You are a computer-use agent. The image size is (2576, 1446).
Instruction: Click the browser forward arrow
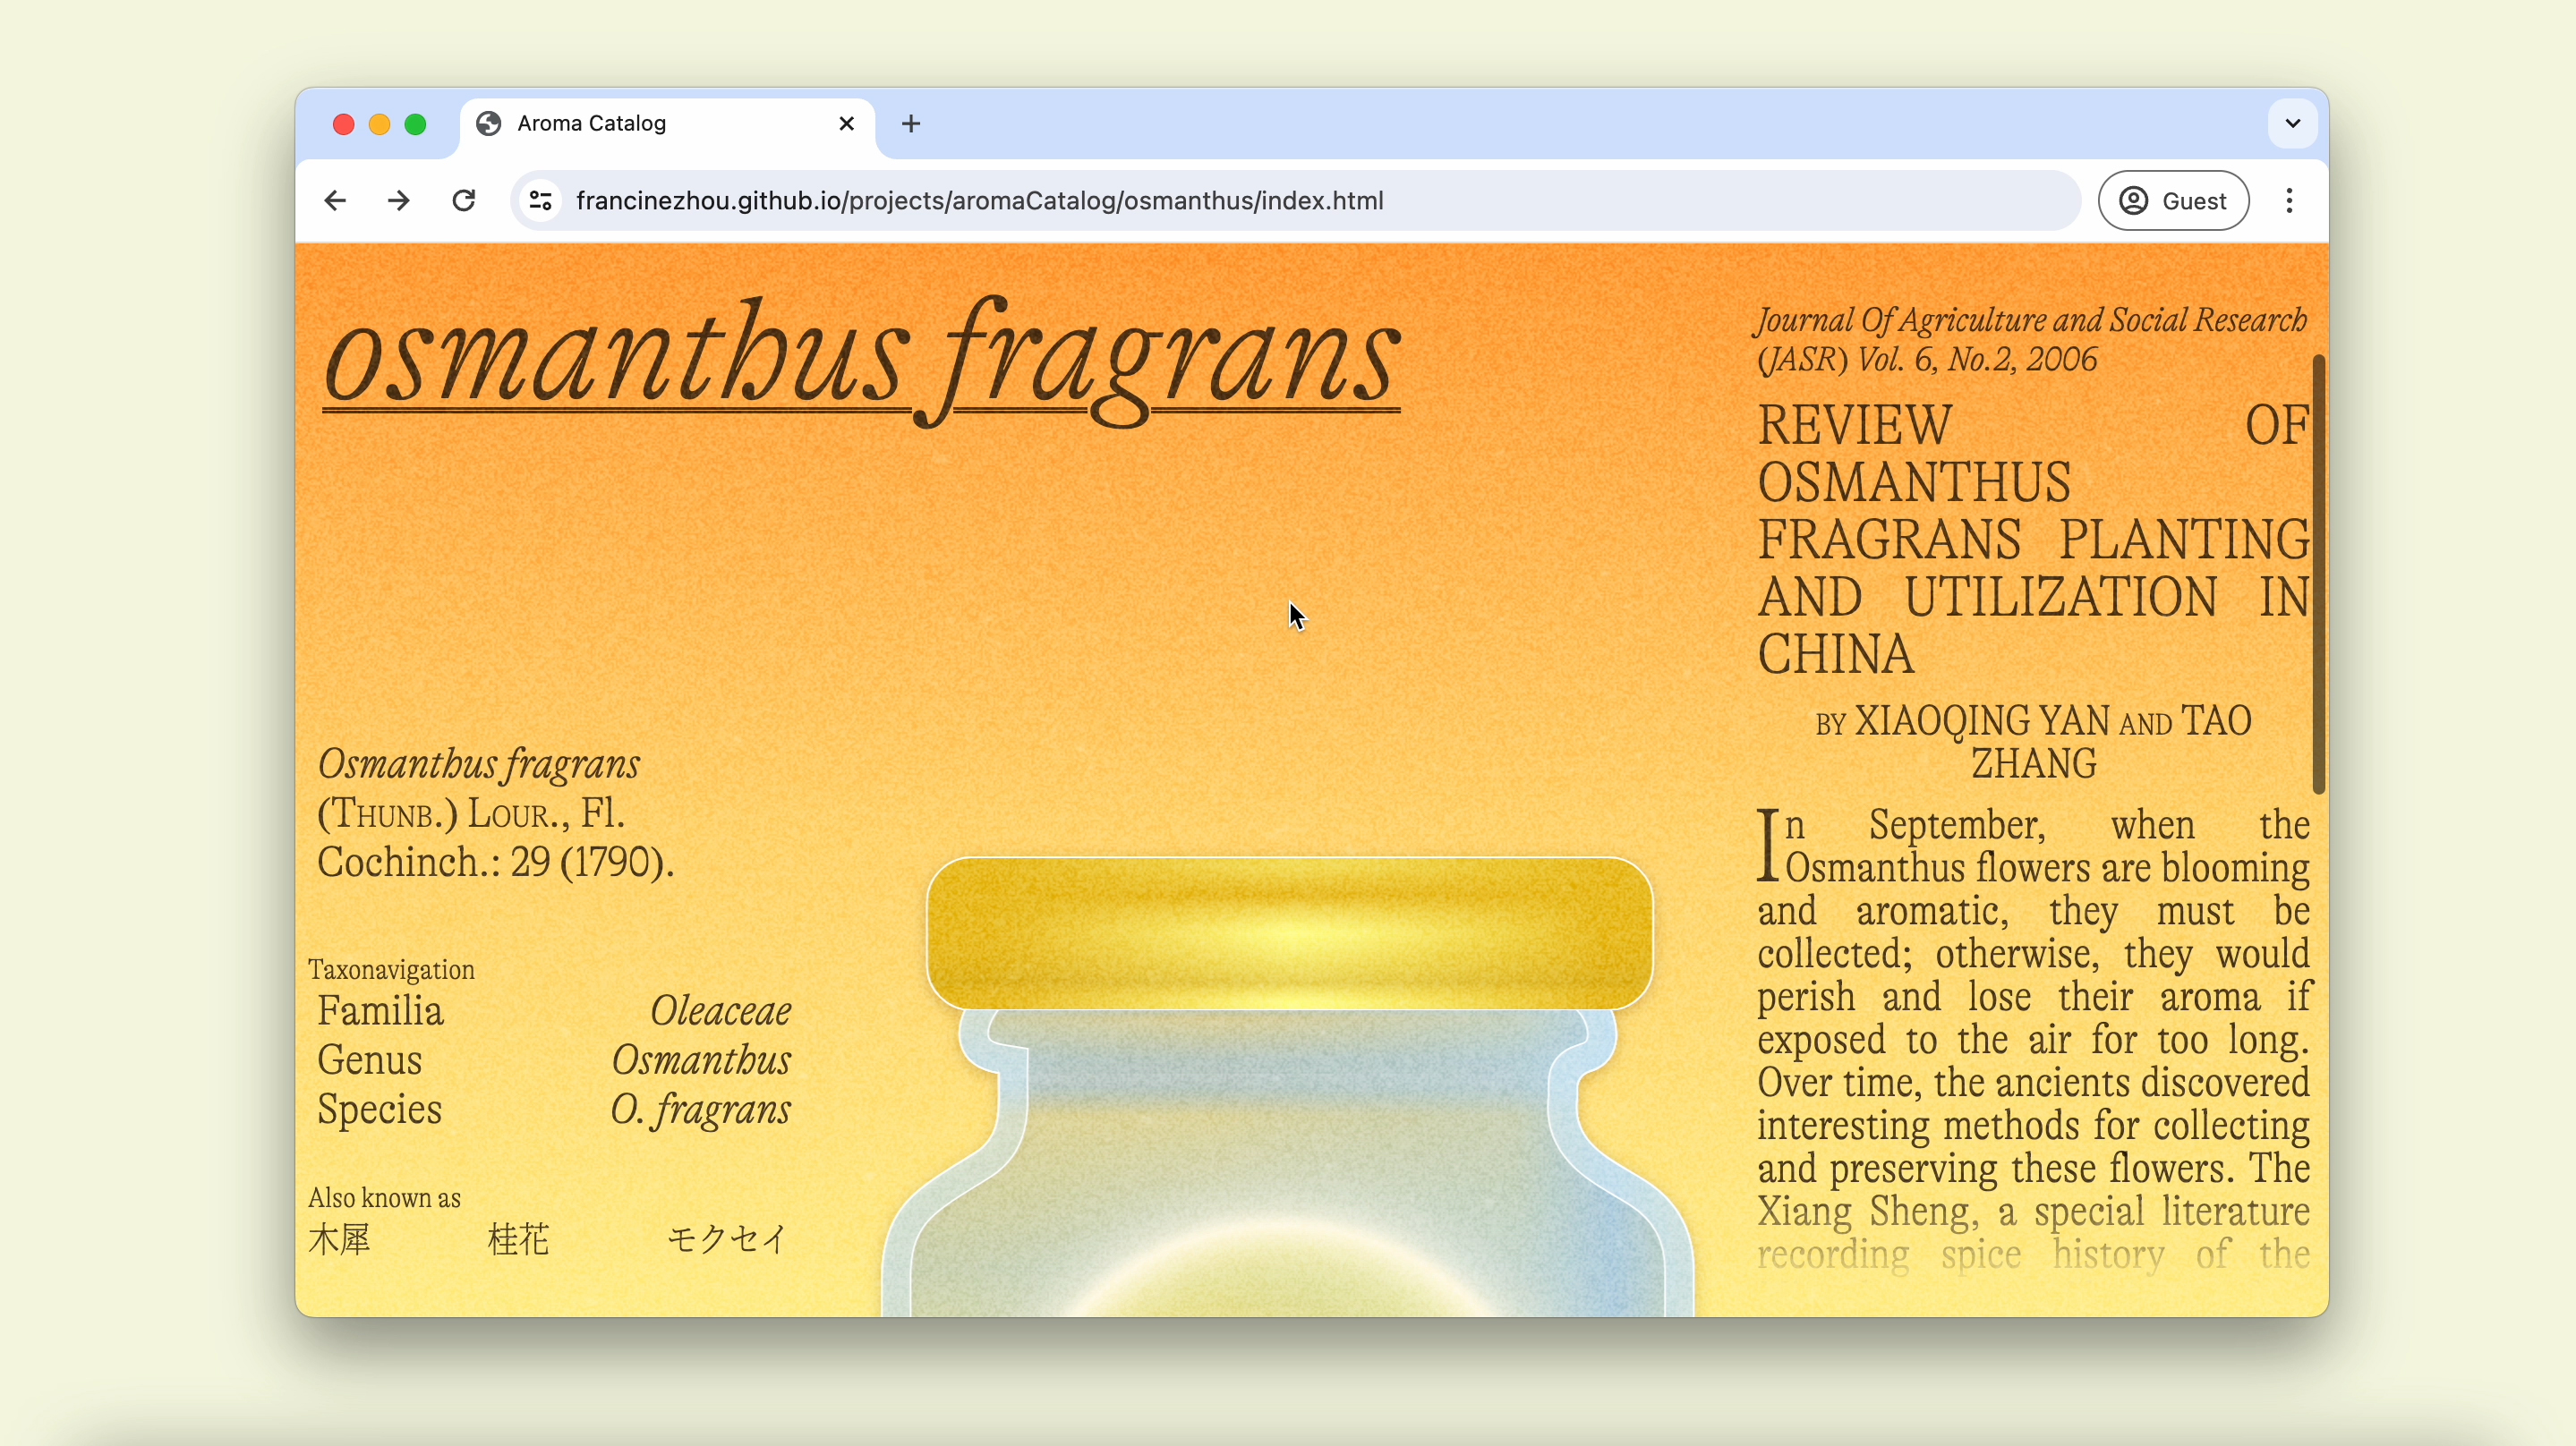pyautogui.click(x=399, y=201)
